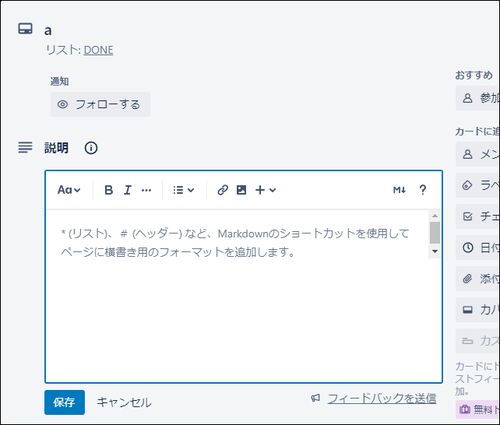Open editor help question mark
Image resolution: width=500 pixels, height=425 pixels.
pos(423,190)
